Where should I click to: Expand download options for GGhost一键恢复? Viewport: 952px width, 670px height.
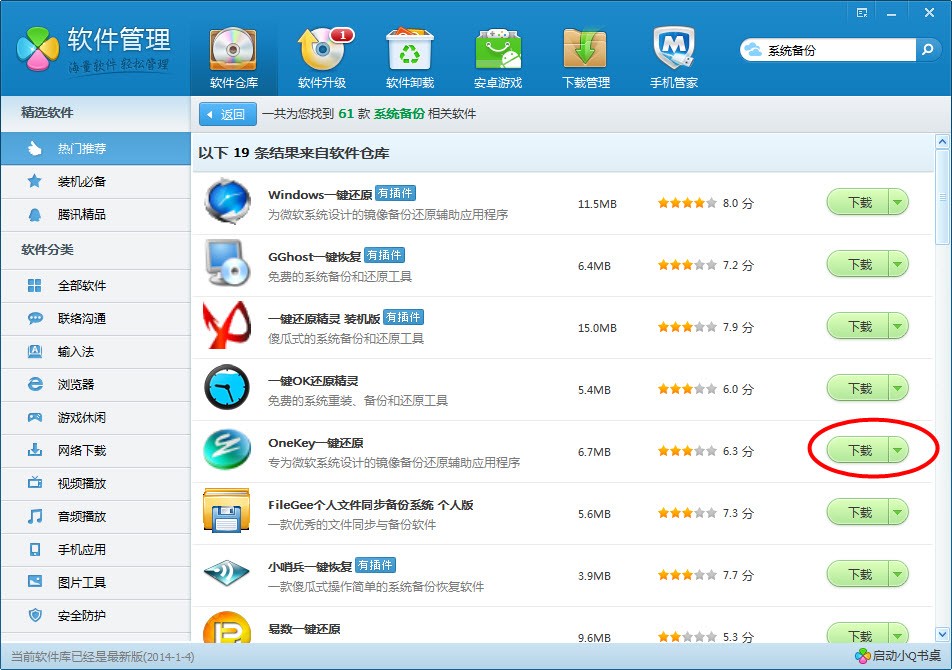click(899, 265)
